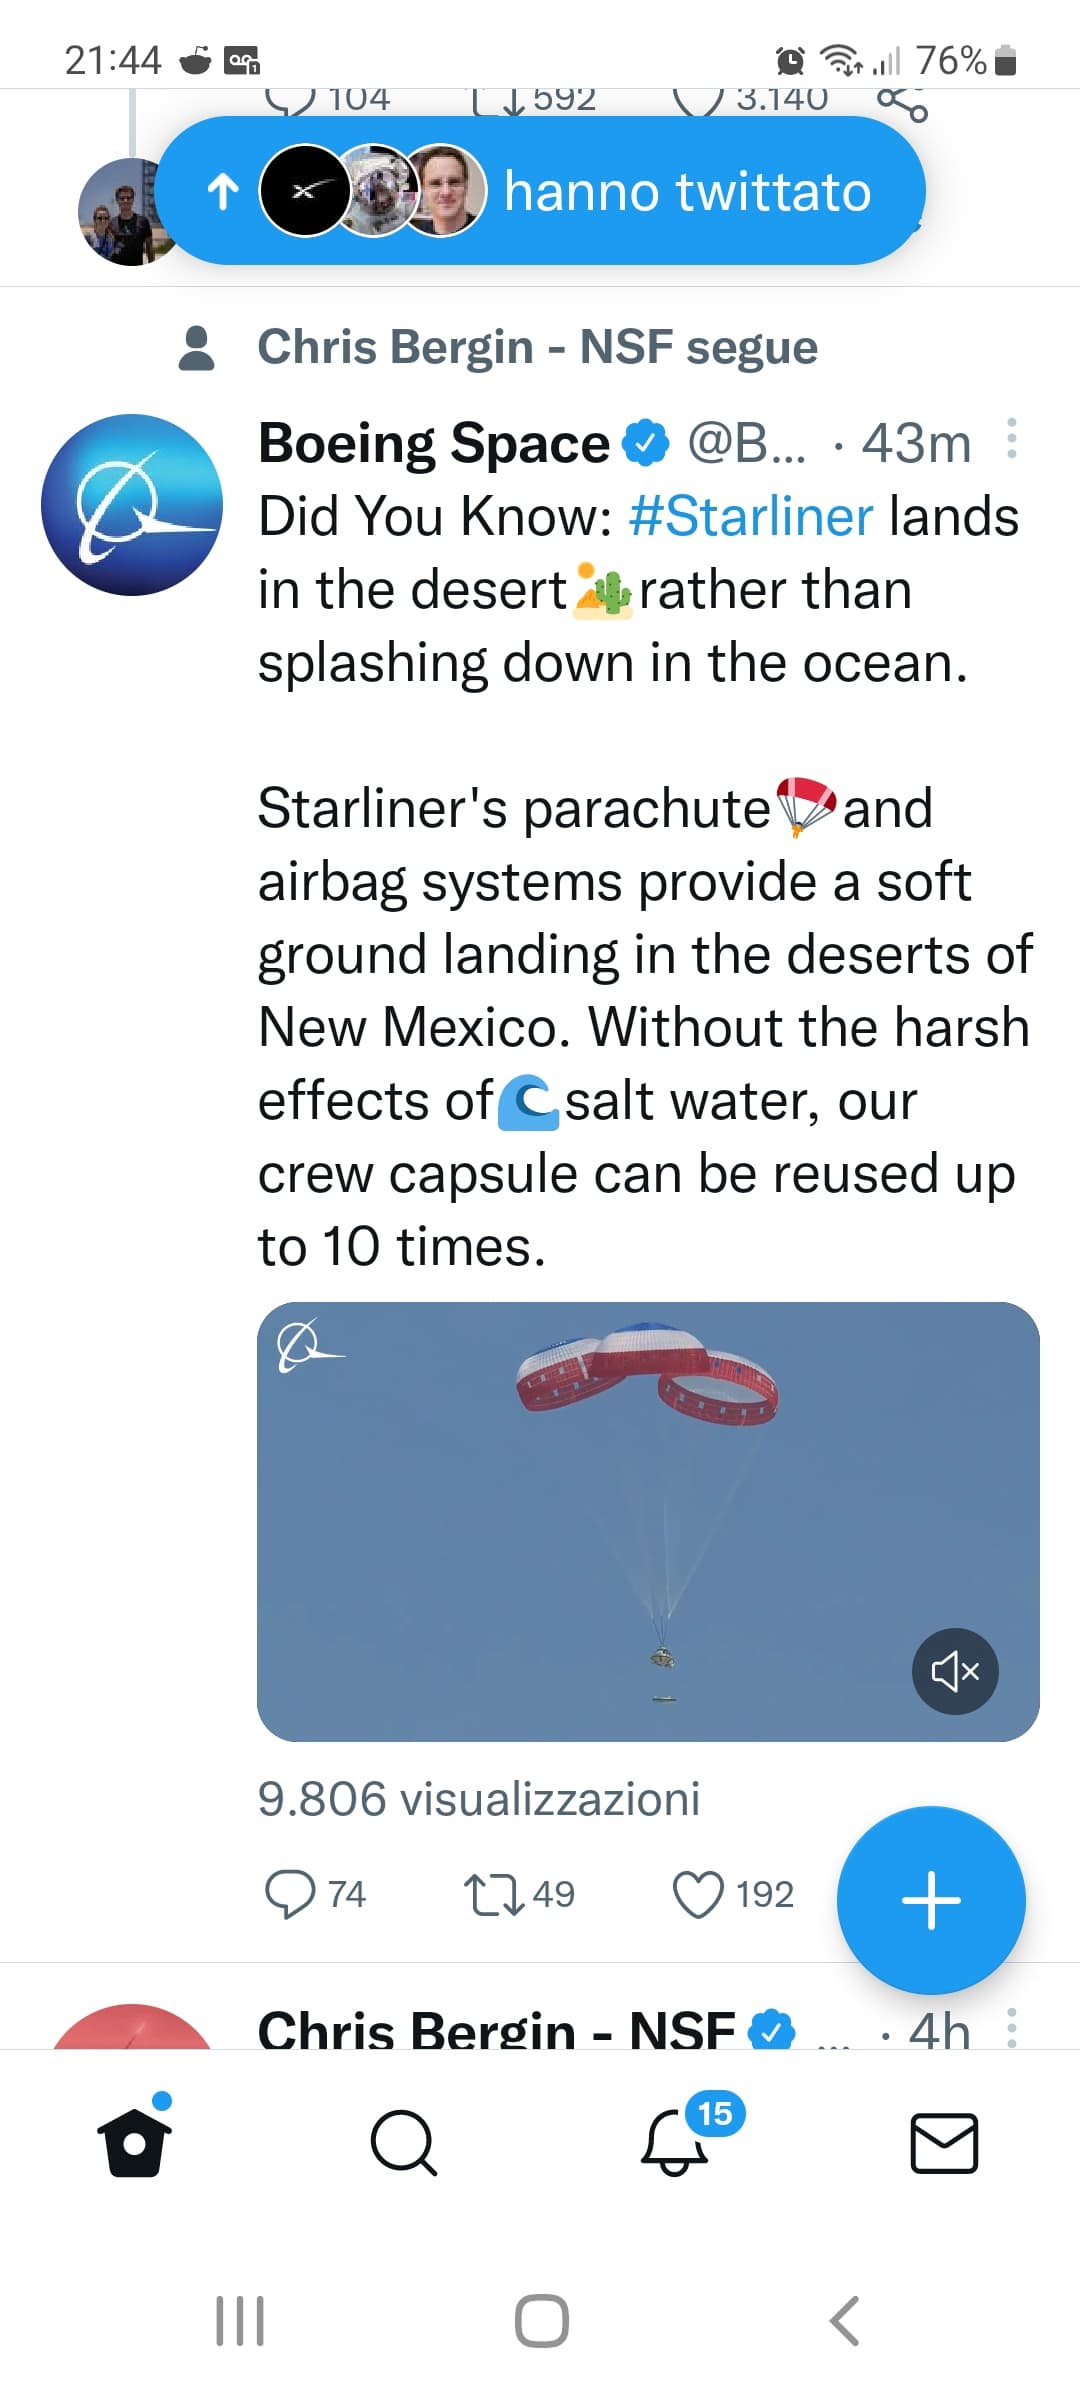Tap the #Starliner hashtag
The image size is (1080, 2400).
[751, 517]
